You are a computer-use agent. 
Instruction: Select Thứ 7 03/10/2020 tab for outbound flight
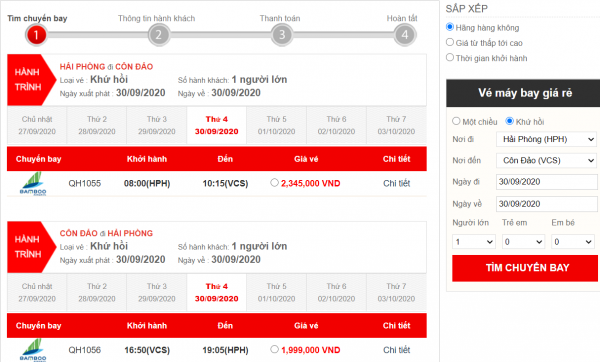pyautogui.click(x=396, y=125)
